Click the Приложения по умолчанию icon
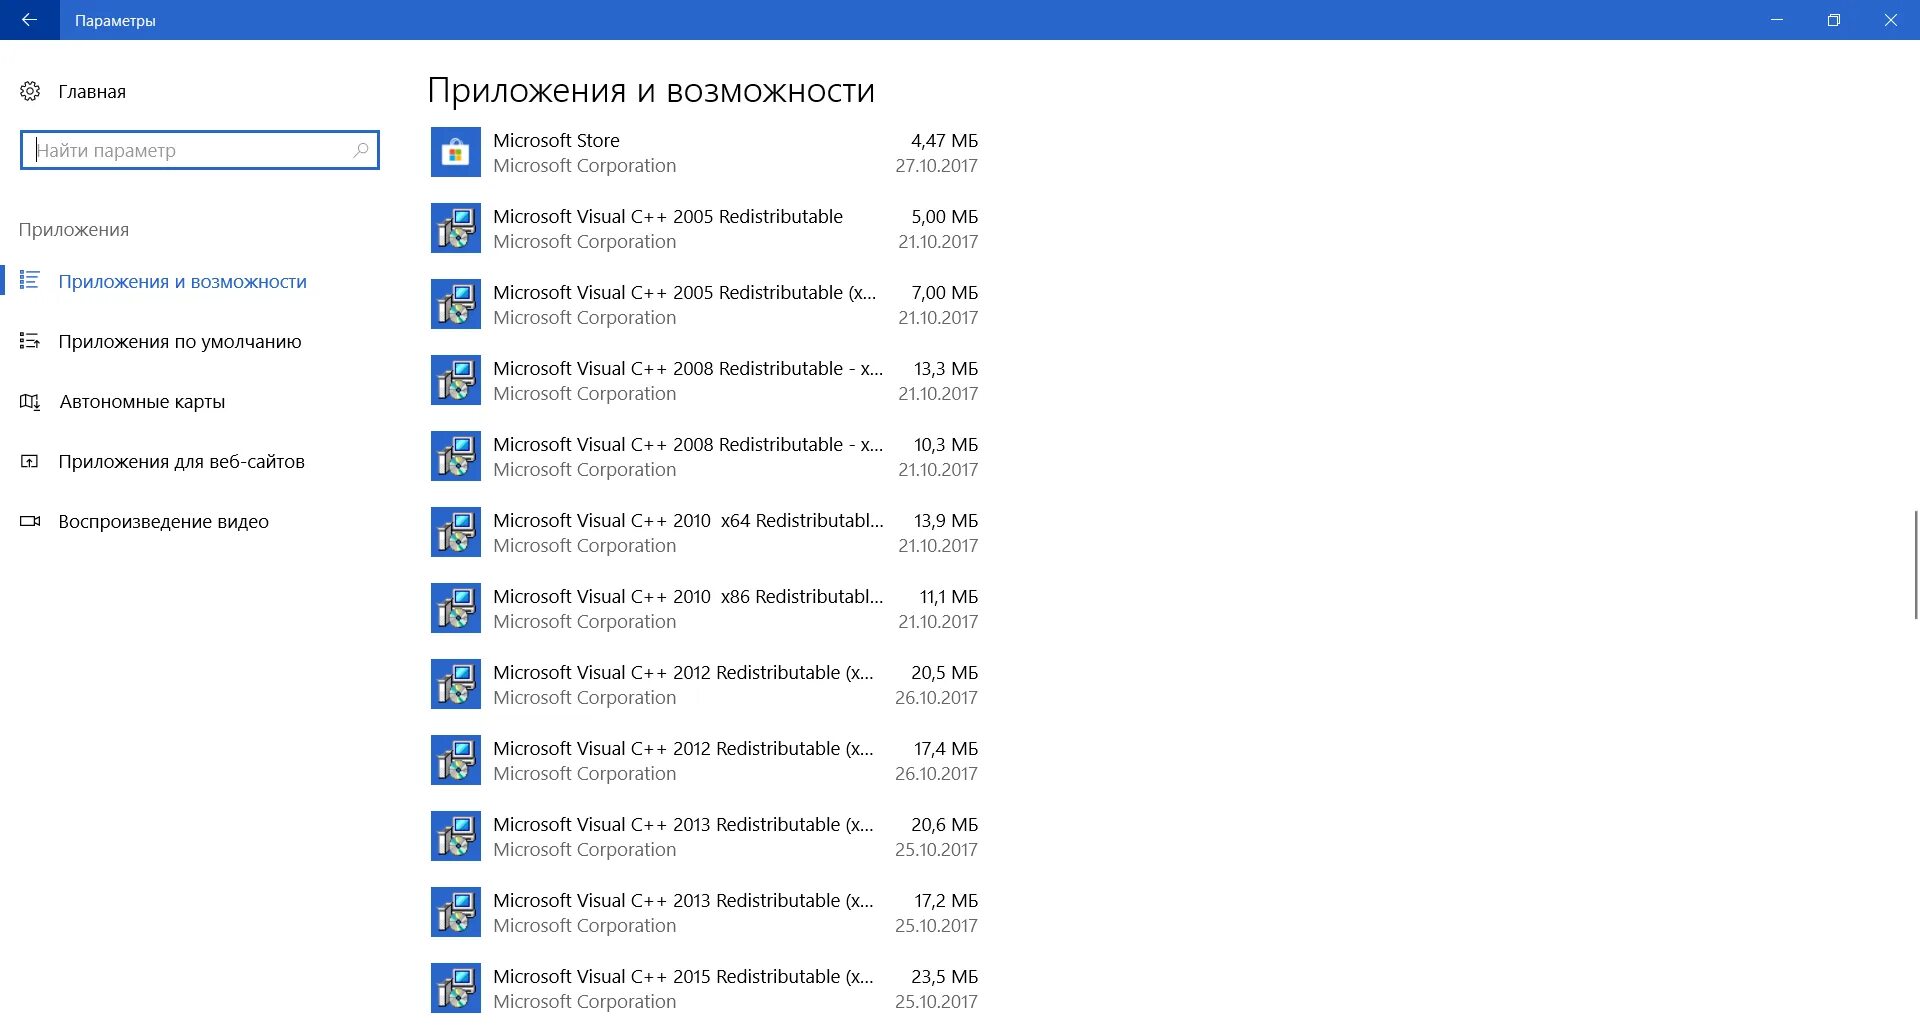1920x1030 pixels. tap(30, 341)
